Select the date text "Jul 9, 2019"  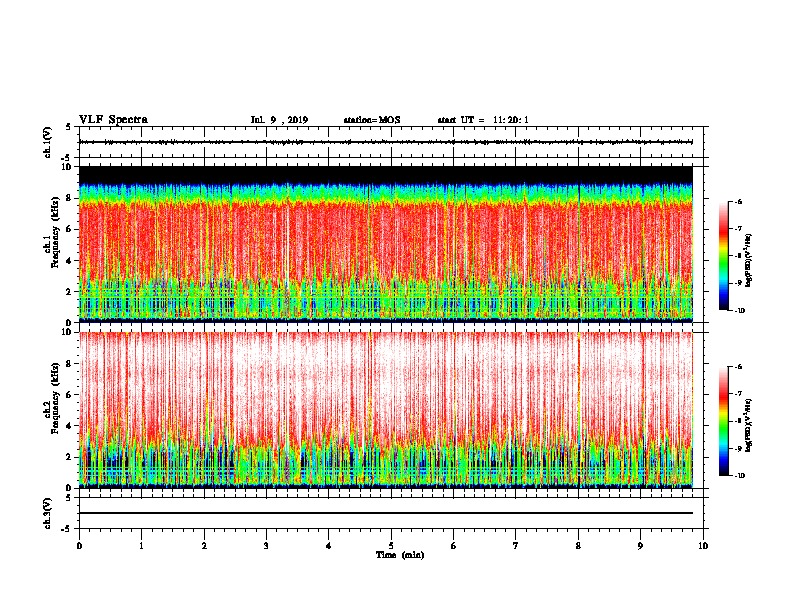click(279, 120)
